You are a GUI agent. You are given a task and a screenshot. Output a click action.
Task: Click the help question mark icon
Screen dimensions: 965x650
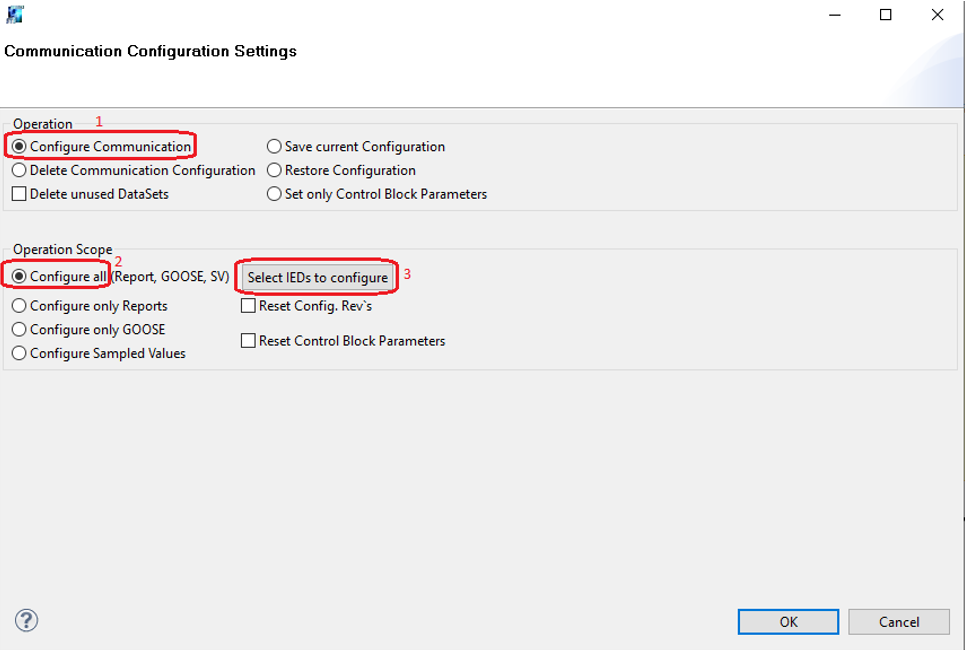tap(27, 621)
